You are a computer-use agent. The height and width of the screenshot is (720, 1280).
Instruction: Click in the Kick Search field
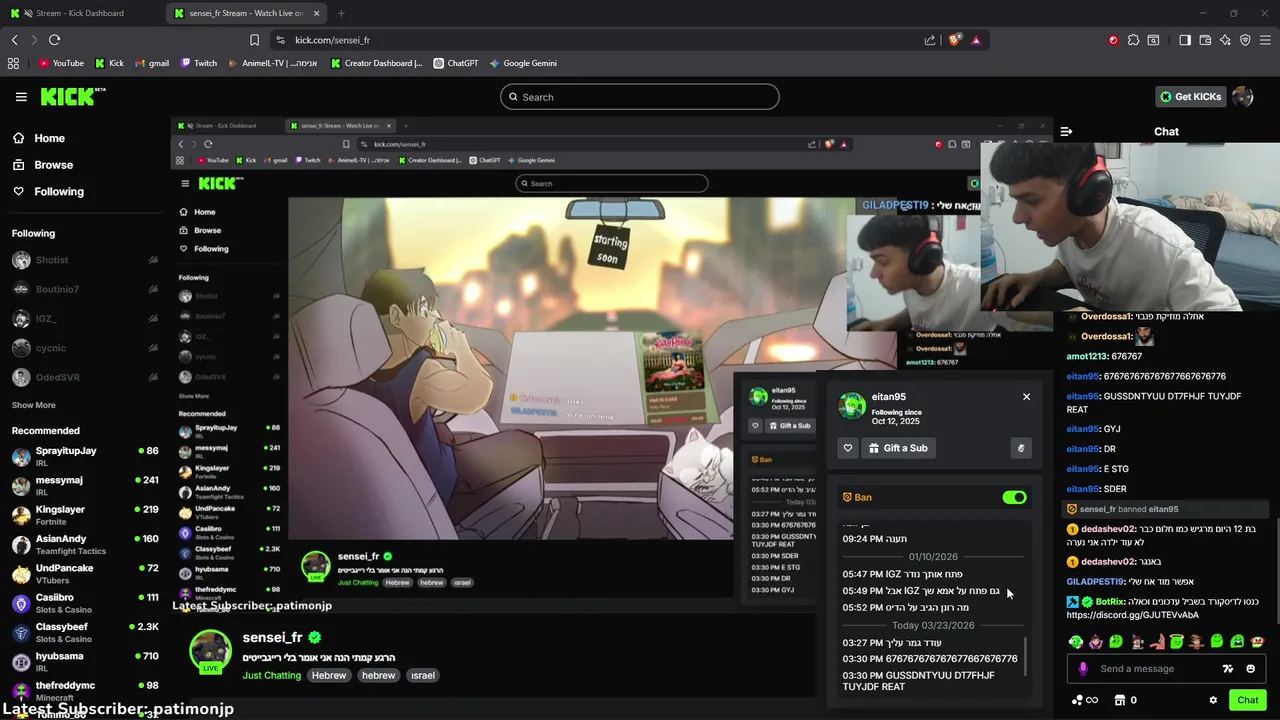(640, 97)
